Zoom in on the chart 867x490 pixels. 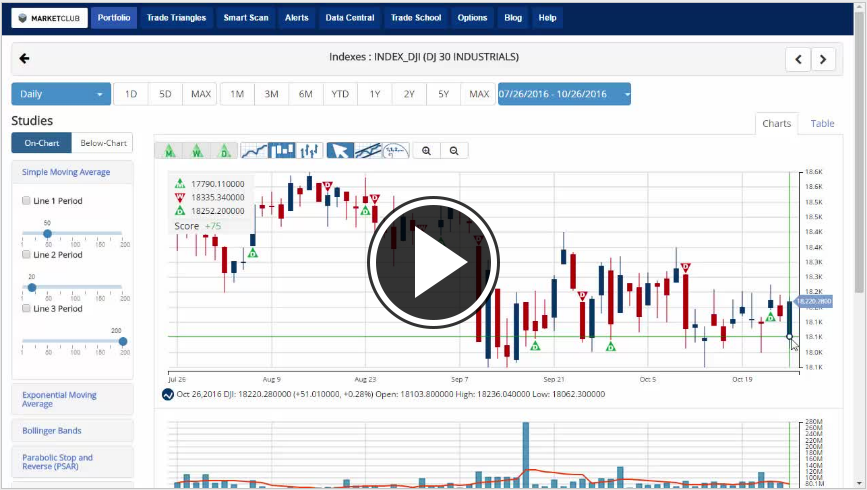point(427,151)
